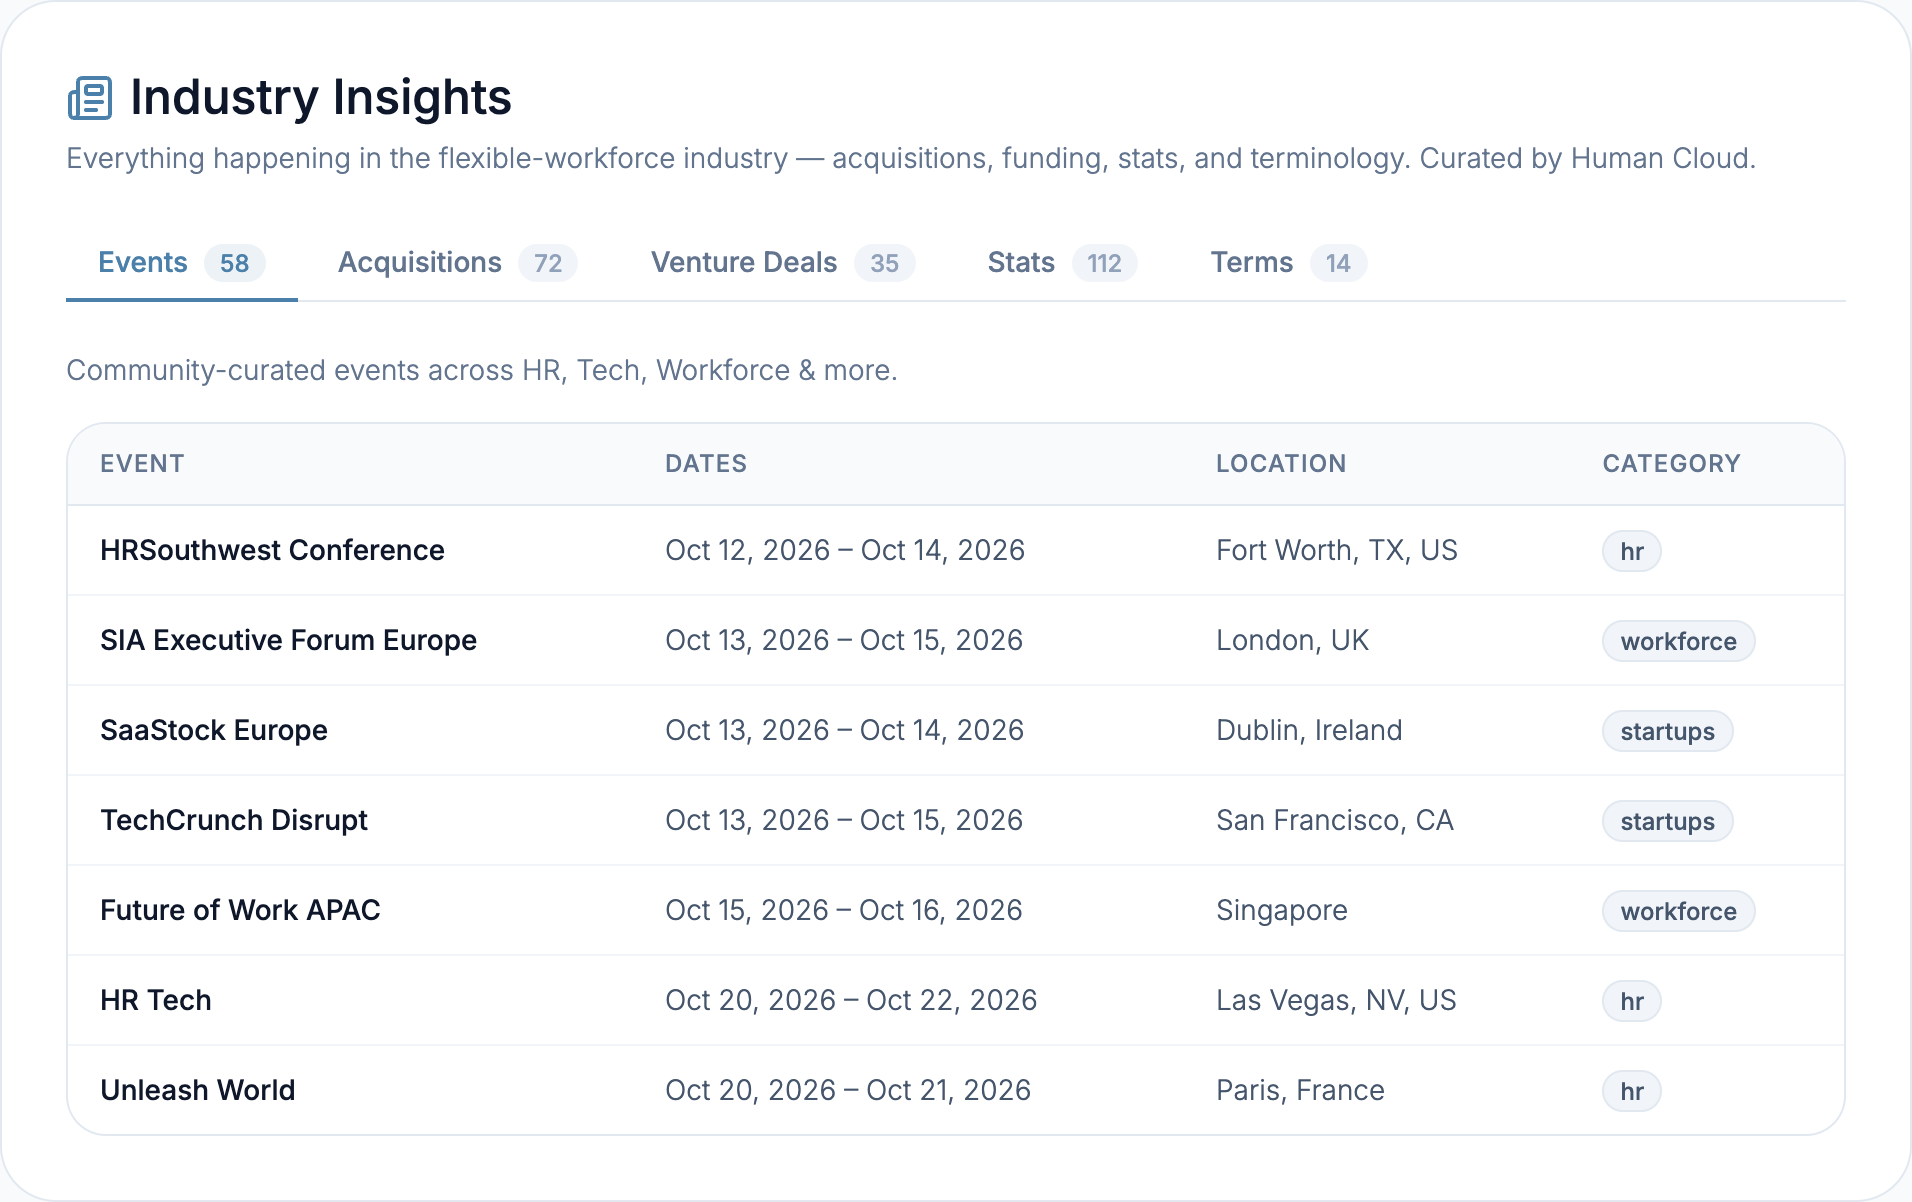Select the SaaStock Europe event row
The height and width of the screenshot is (1202, 1912).
[x=955, y=730]
